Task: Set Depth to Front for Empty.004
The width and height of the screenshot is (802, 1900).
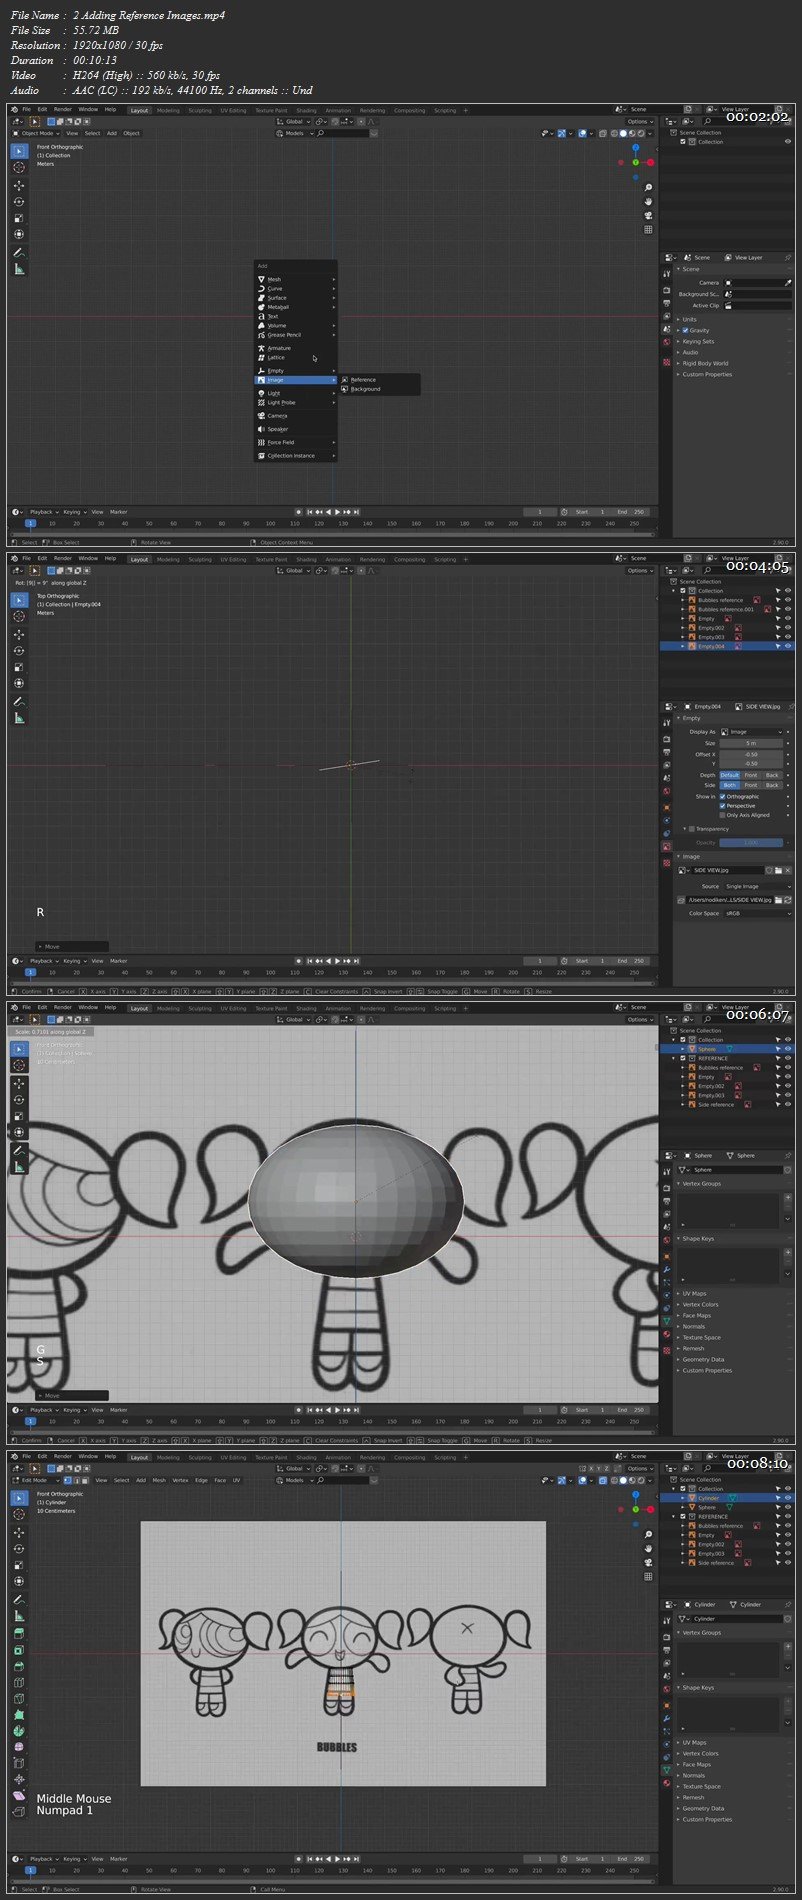Action: coord(751,775)
